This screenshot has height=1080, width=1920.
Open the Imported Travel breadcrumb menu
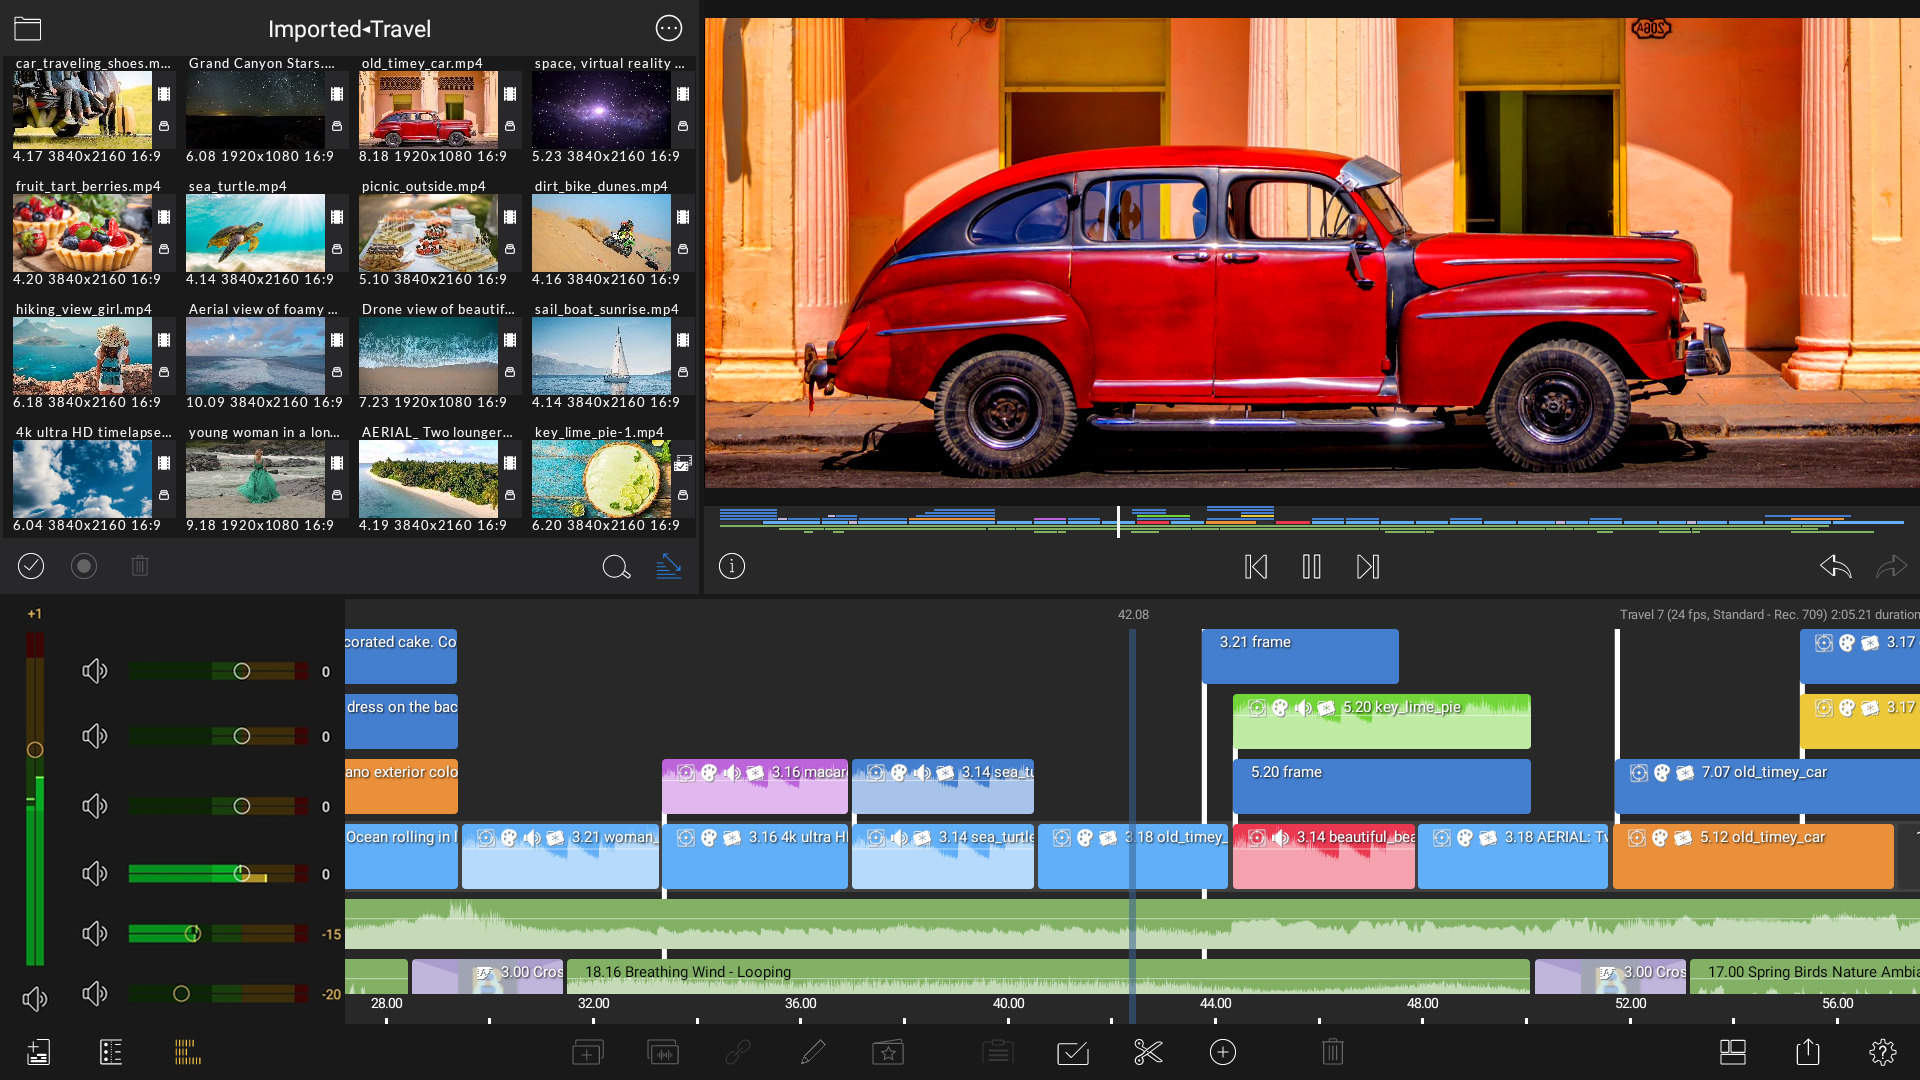coord(349,29)
